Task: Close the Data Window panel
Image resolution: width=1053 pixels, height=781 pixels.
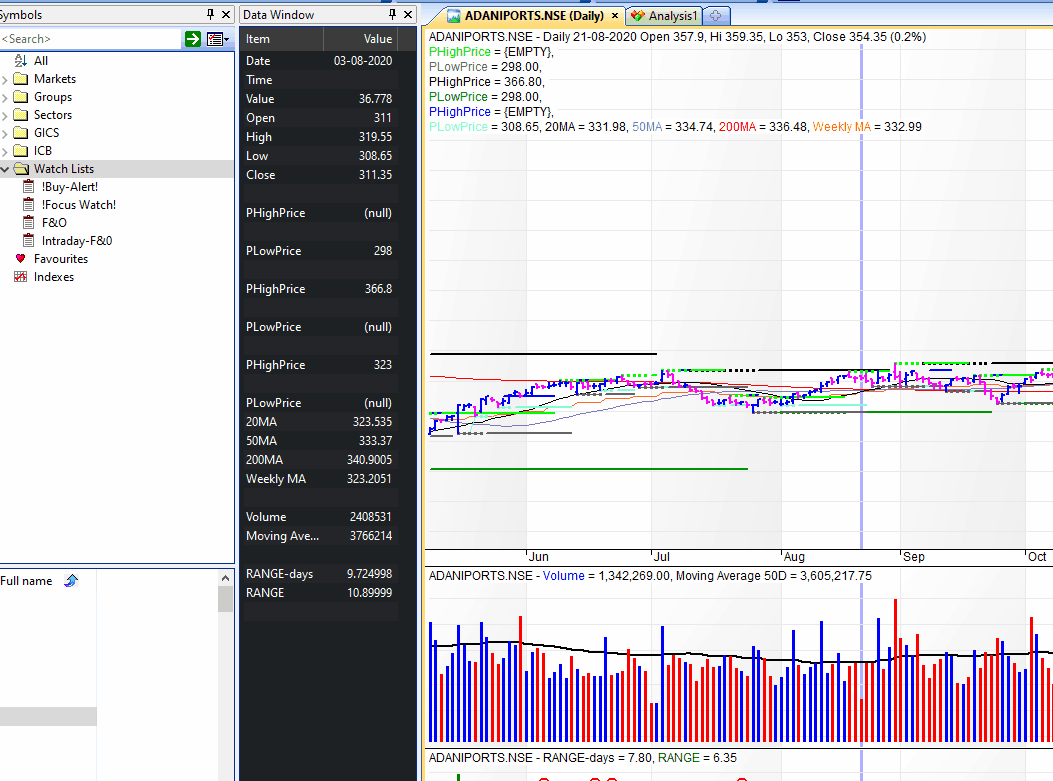Action: pos(408,14)
